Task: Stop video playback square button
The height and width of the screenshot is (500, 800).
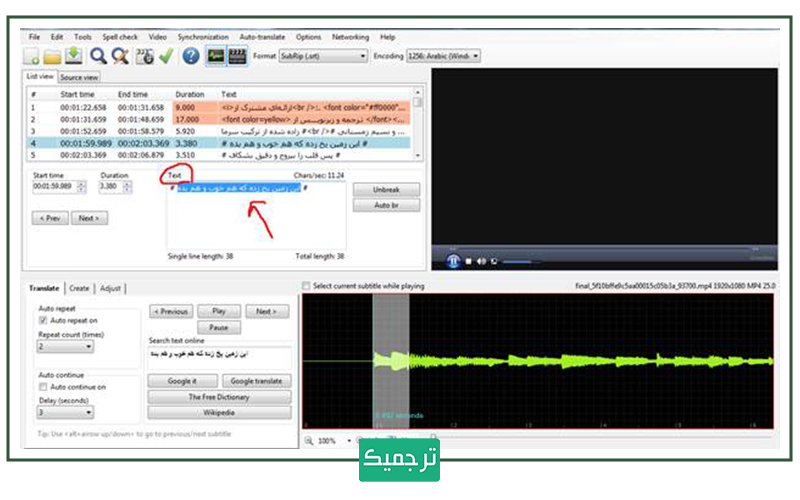Action: (468, 261)
